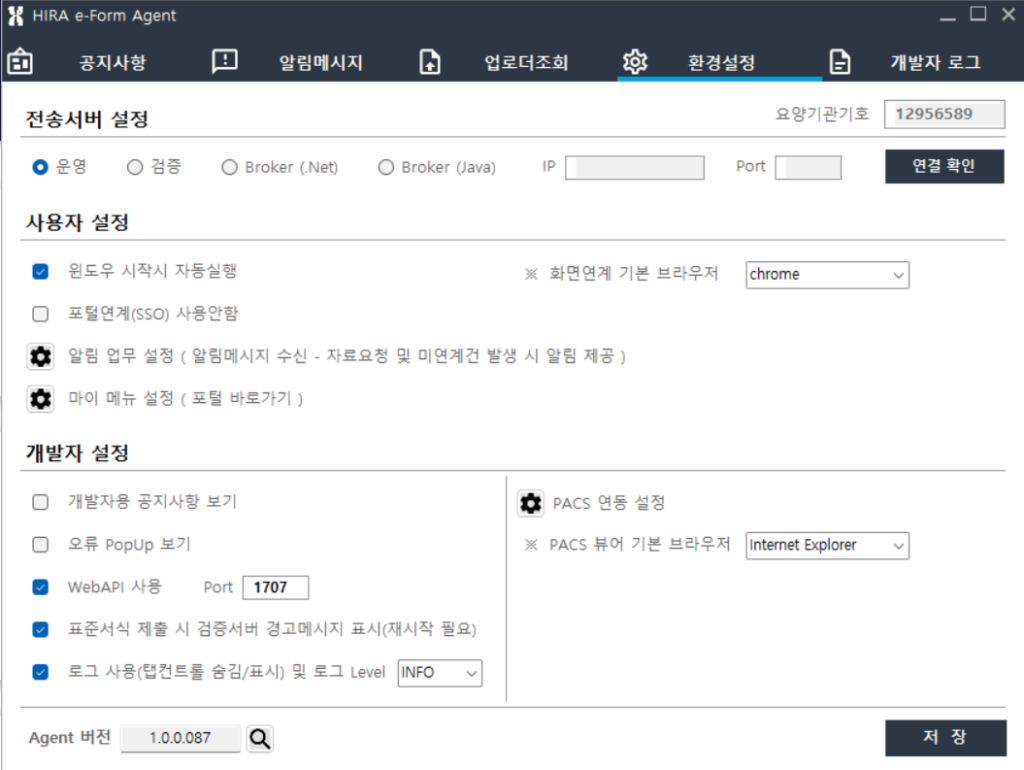The width and height of the screenshot is (1024, 770).
Task: Enable 포털연계(SSO) 사용안함 checkbox
Action: pyautogui.click(x=41, y=314)
